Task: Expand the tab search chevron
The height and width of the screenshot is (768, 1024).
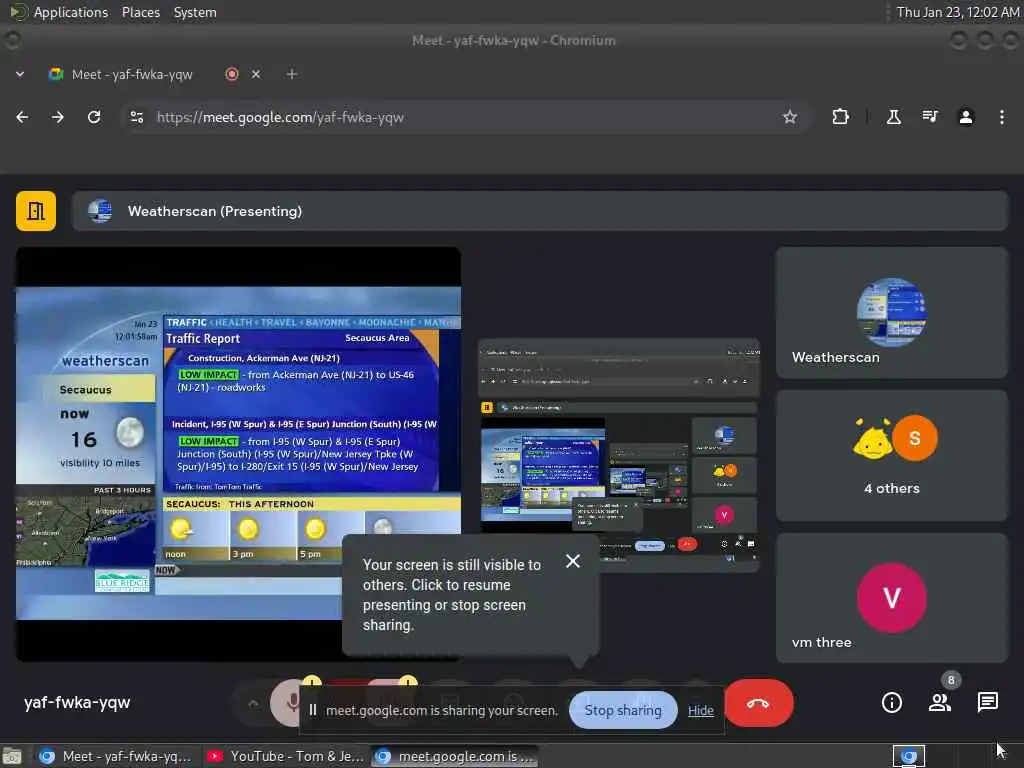Action: (x=20, y=74)
